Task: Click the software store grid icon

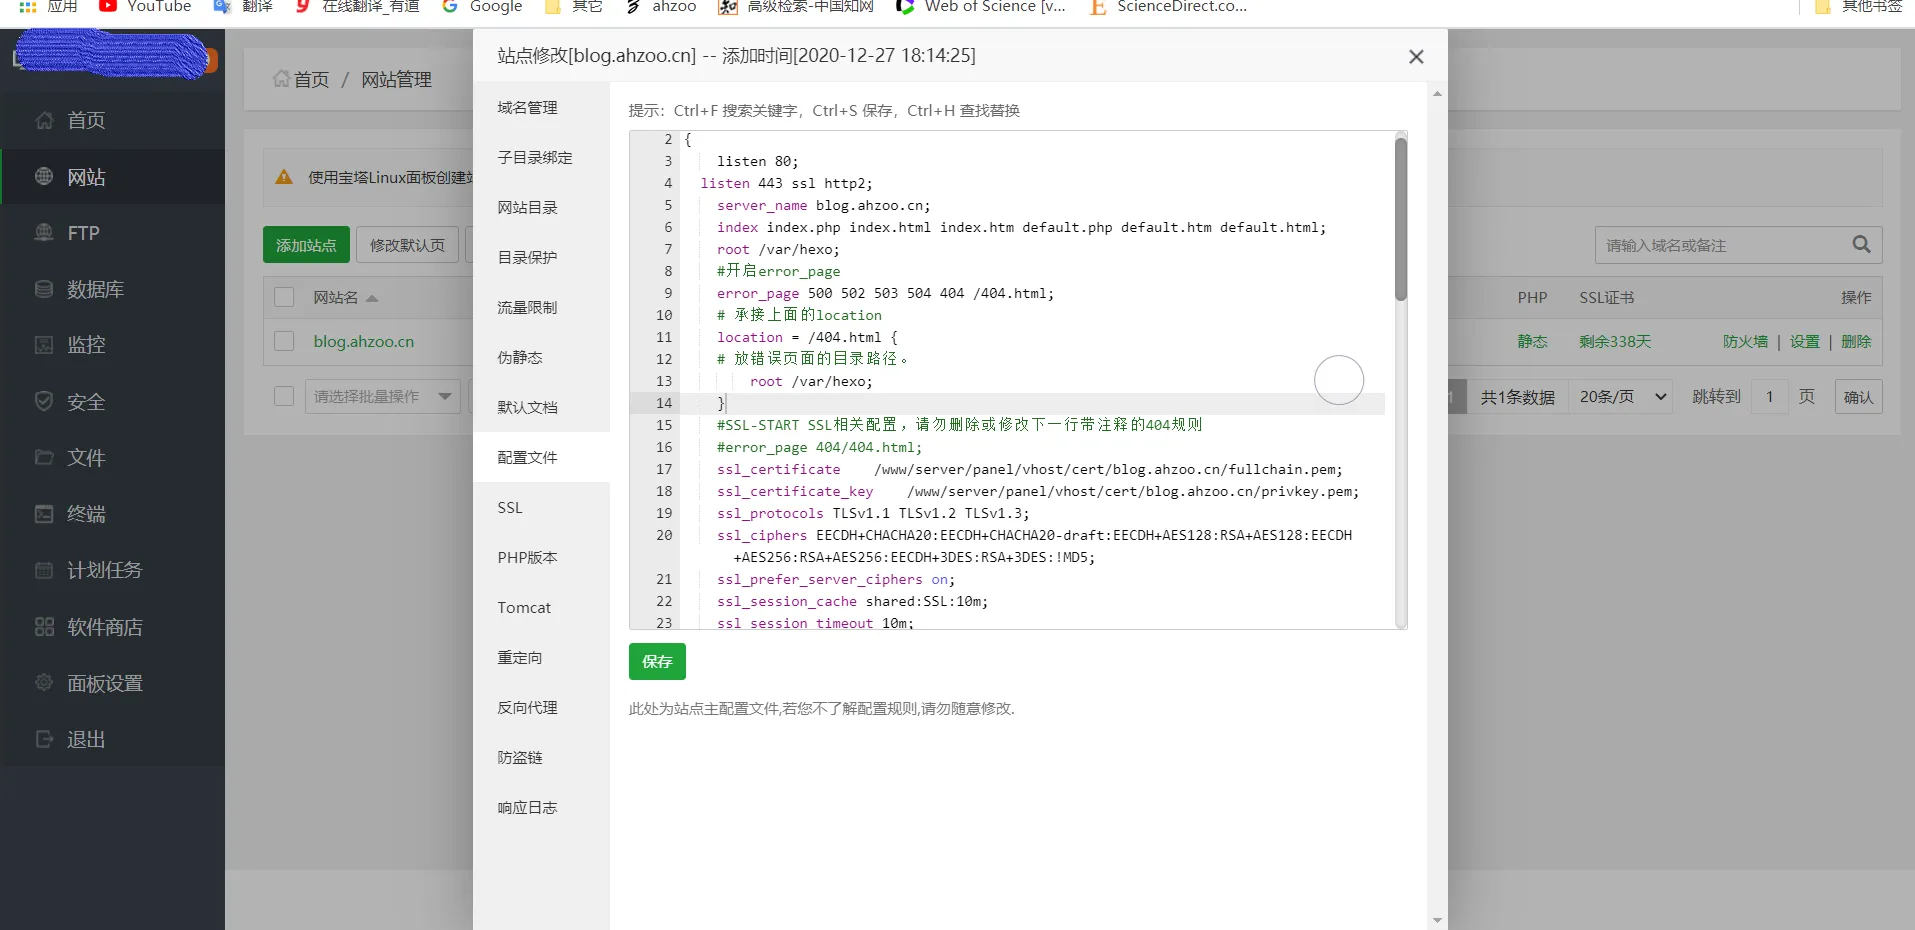Action: [44, 627]
